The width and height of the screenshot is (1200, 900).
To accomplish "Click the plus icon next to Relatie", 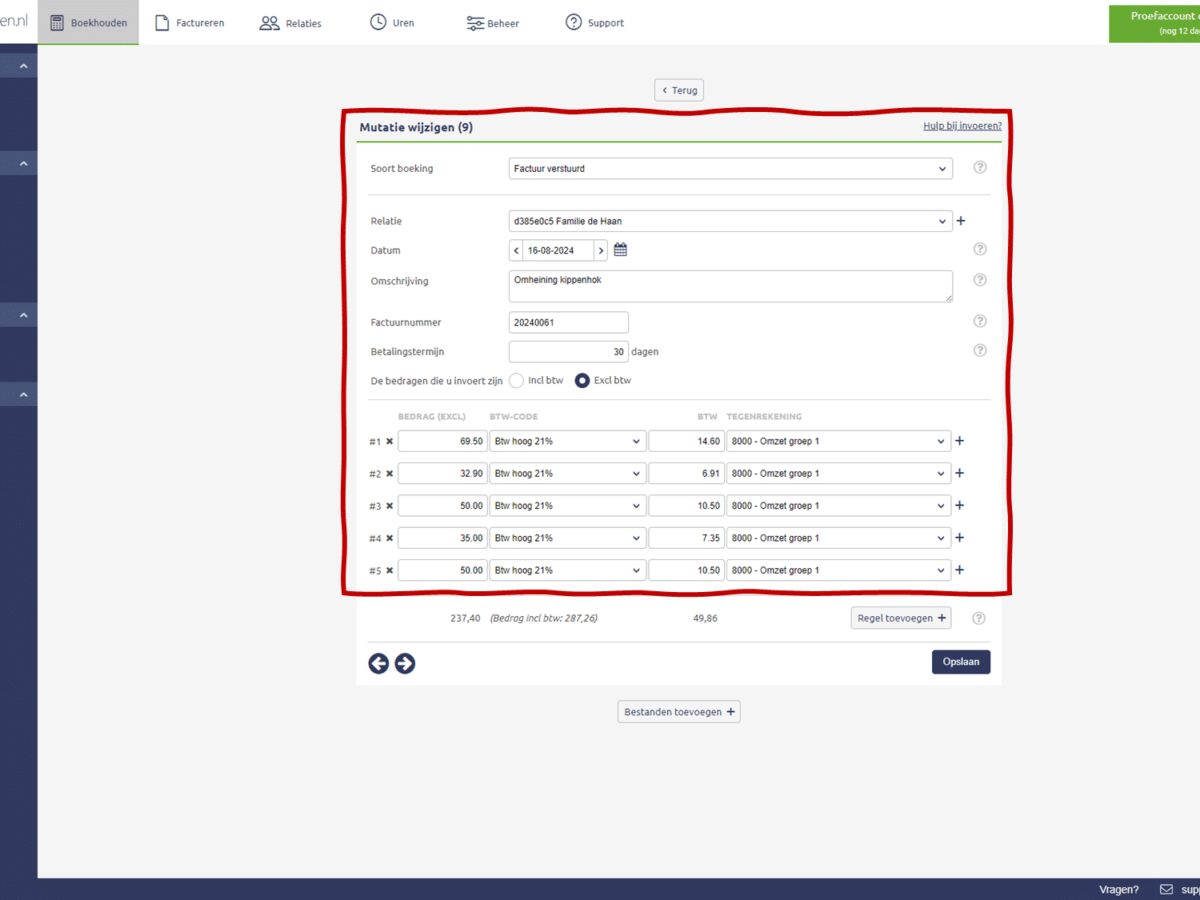I will [962, 221].
